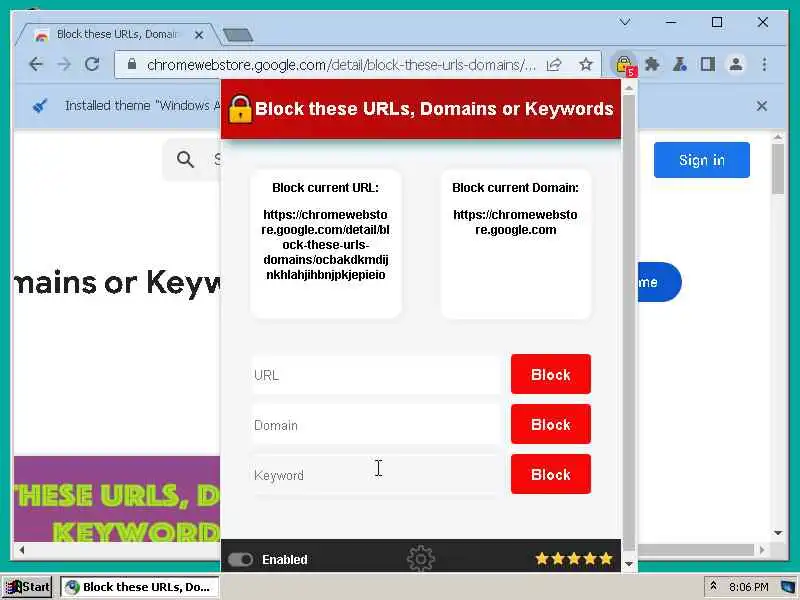Click the share page icon in address bar
The width and height of the screenshot is (800, 600).
point(554,64)
